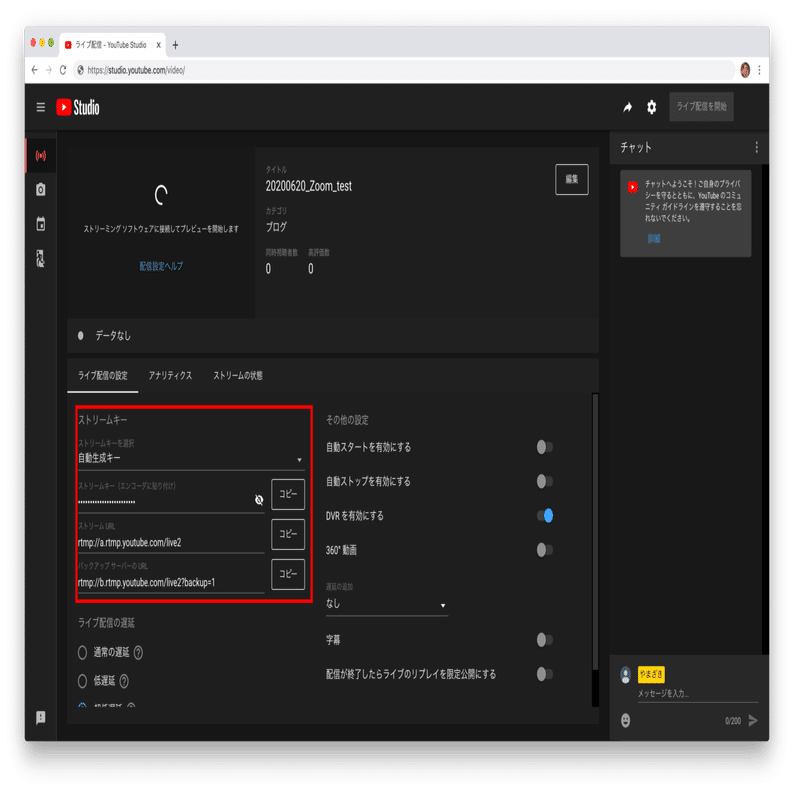The image size is (794, 794).
Task: Click the データなし status text
Action: 113,336
